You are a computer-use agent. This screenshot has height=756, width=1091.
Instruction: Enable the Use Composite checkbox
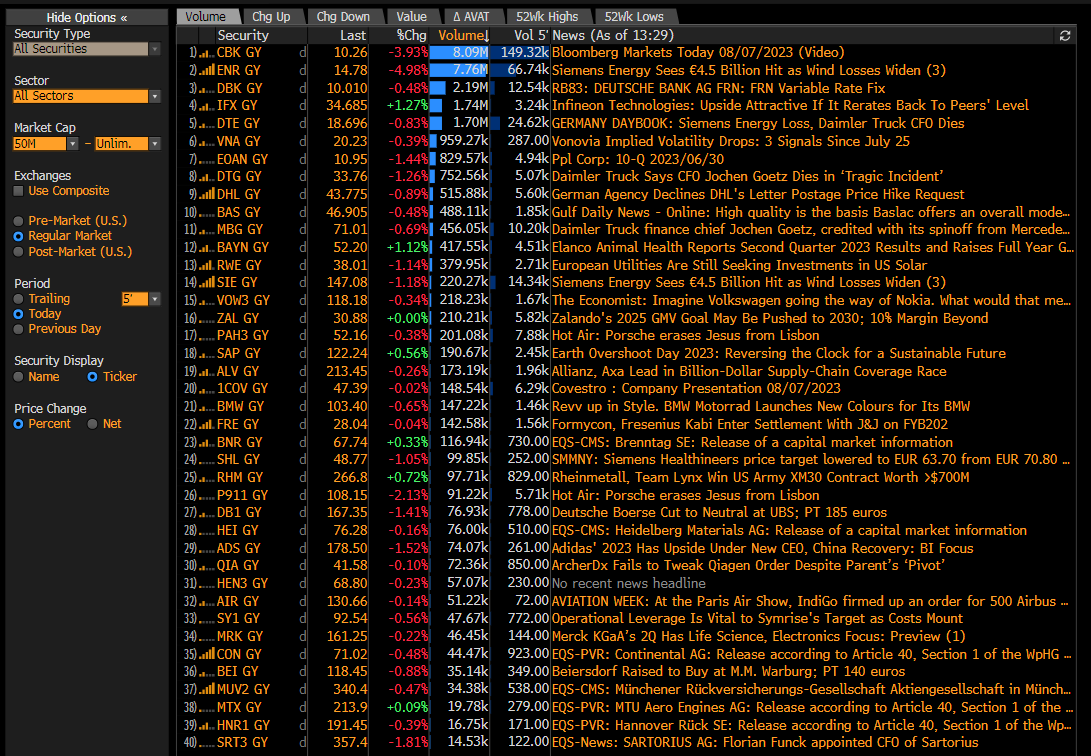[19, 191]
